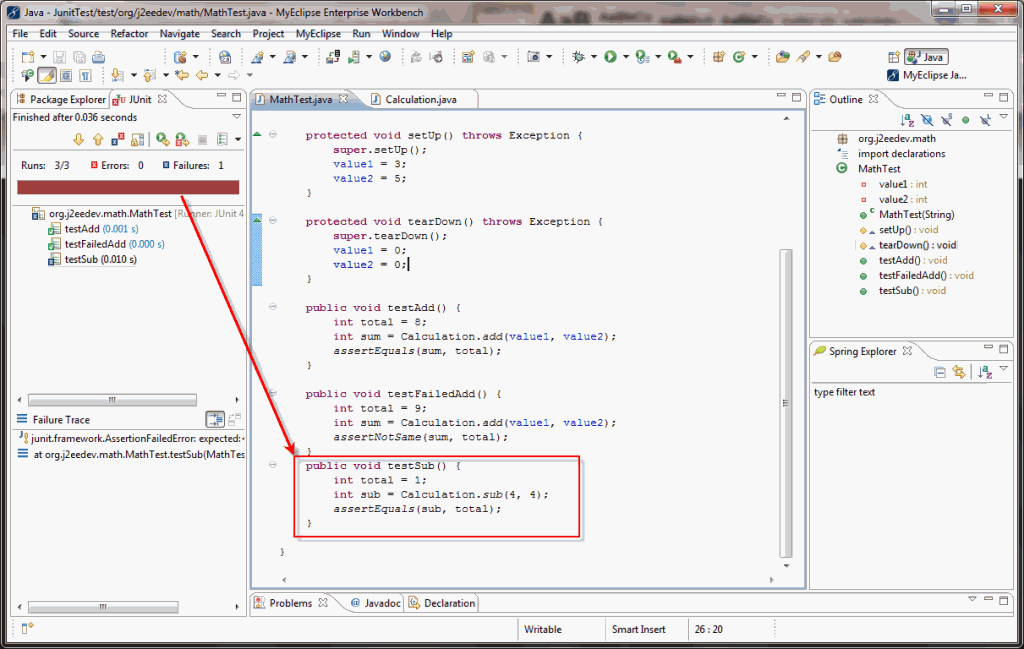This screenshot has height=649, width=1024.
Task: Collapse the testSub() method fold
Action: coord(273,465)
